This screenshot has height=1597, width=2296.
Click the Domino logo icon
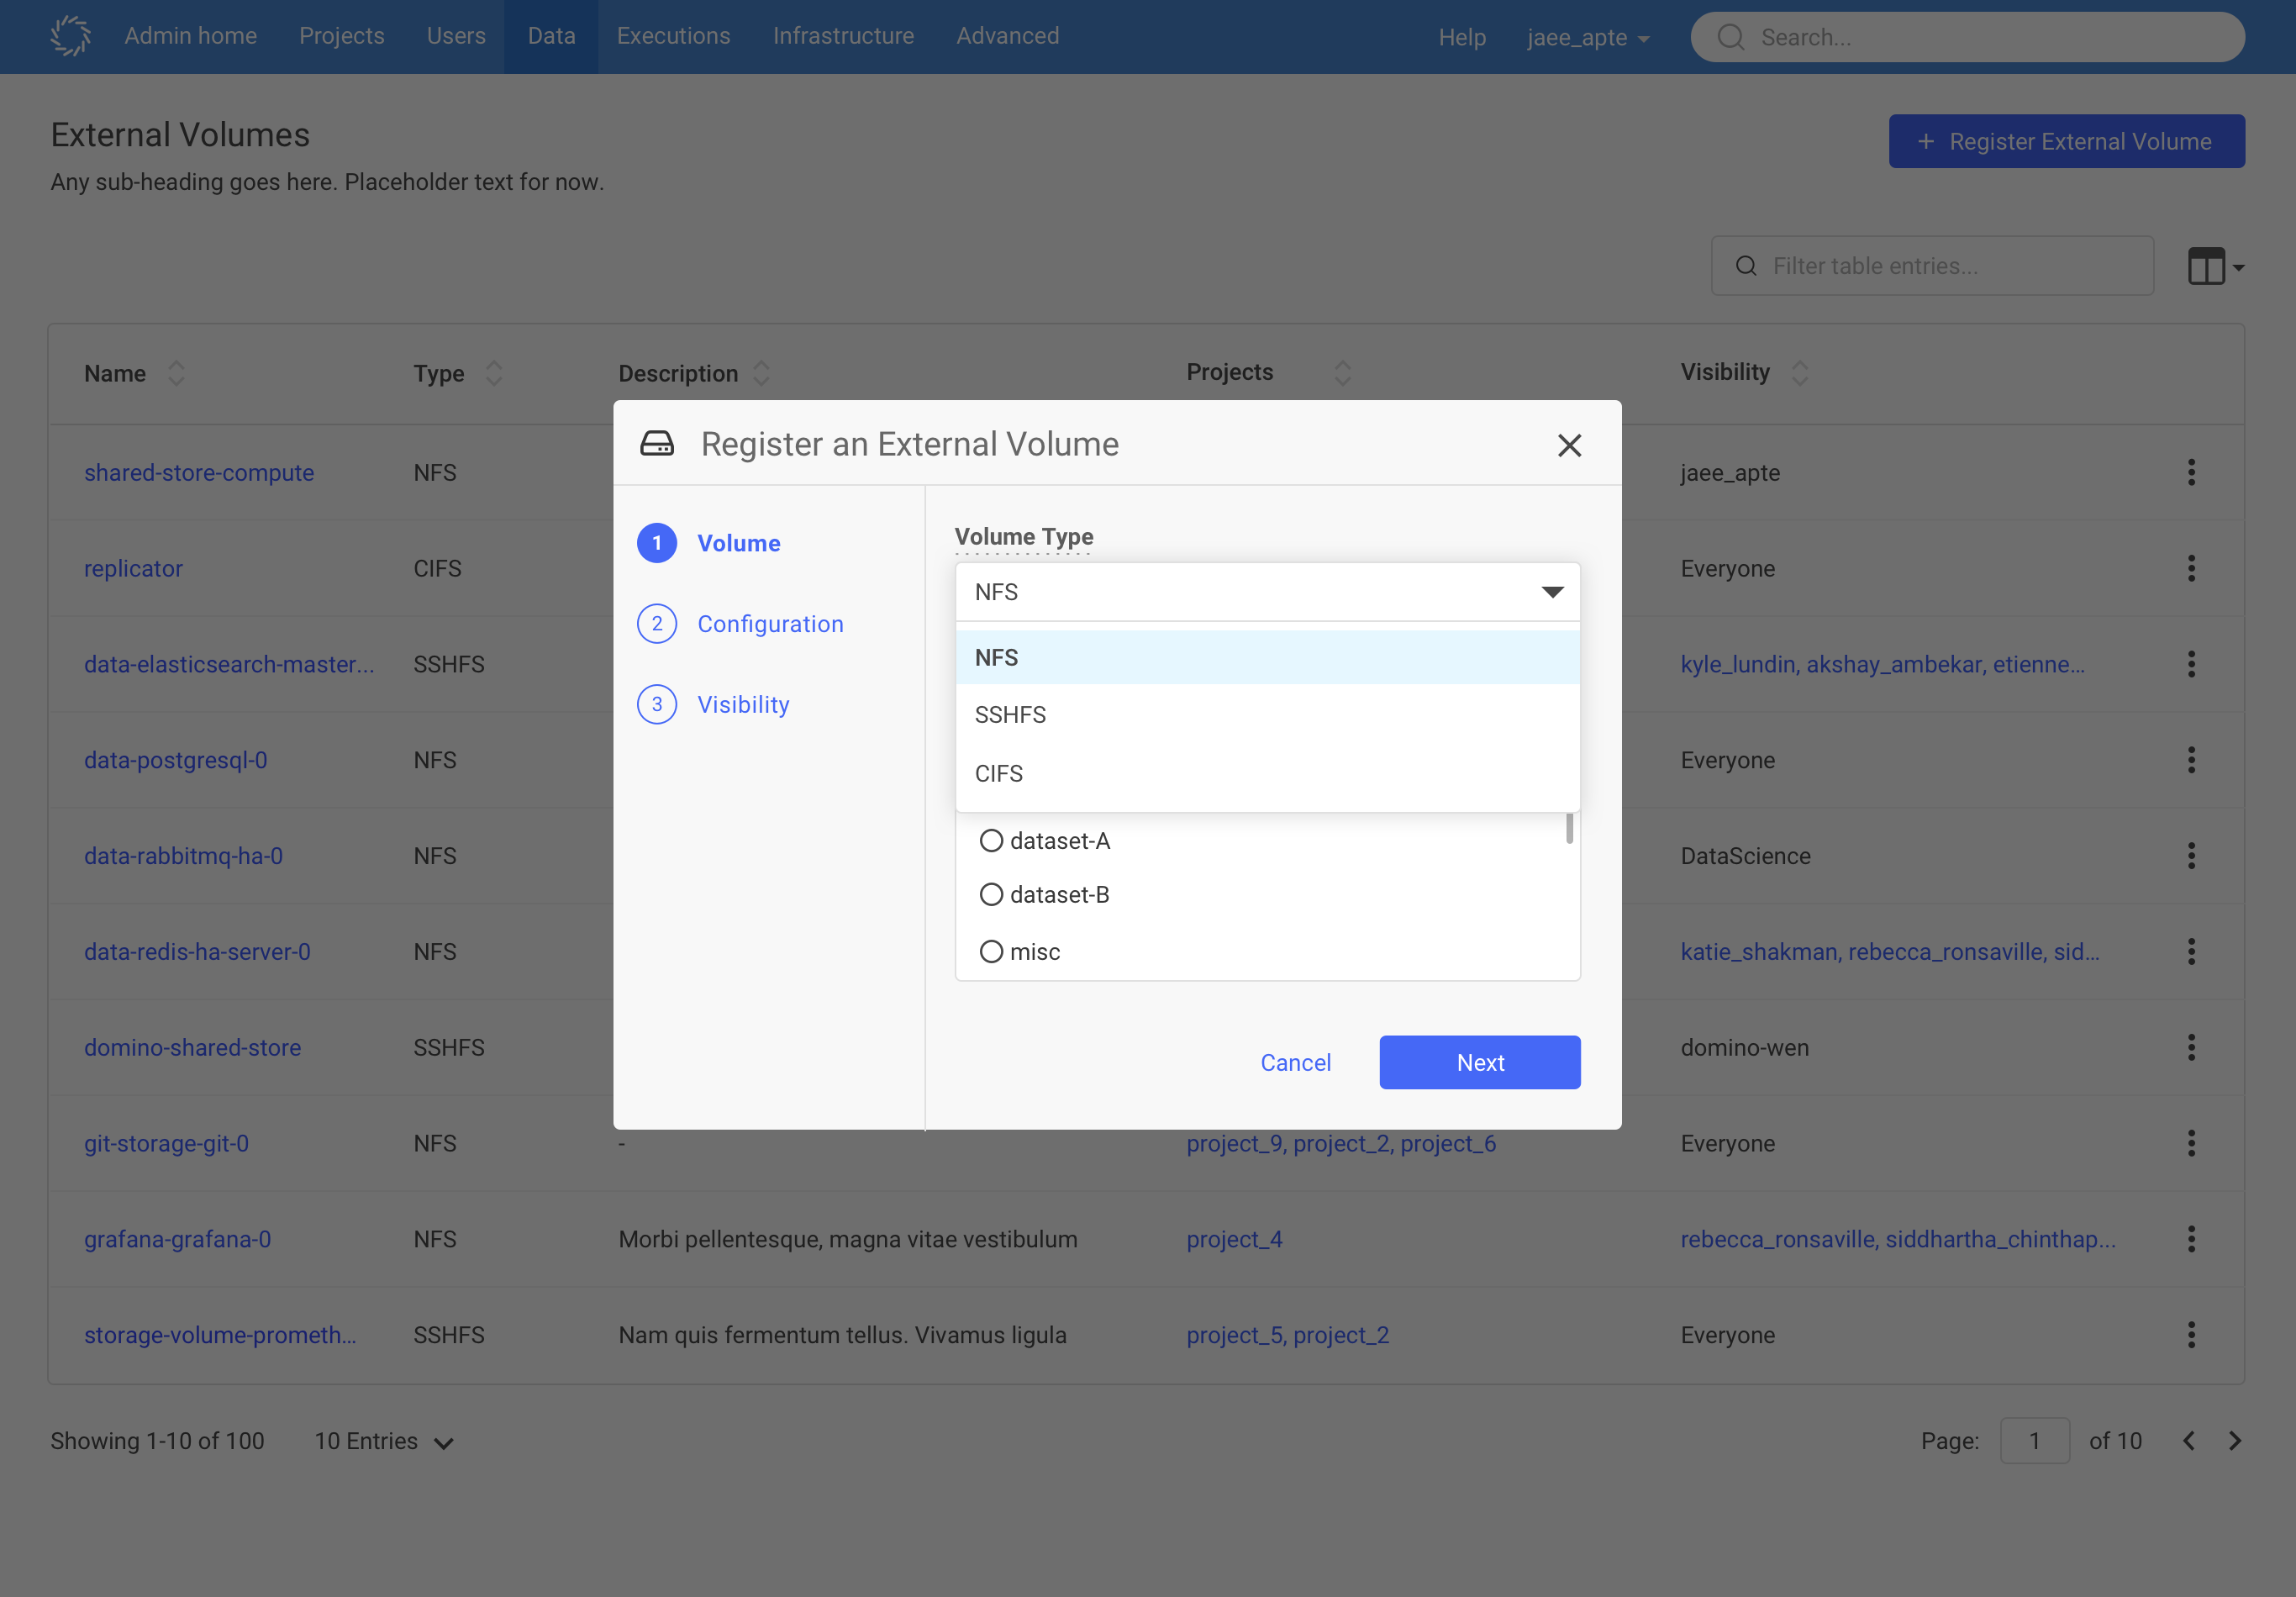coord(70,36)
